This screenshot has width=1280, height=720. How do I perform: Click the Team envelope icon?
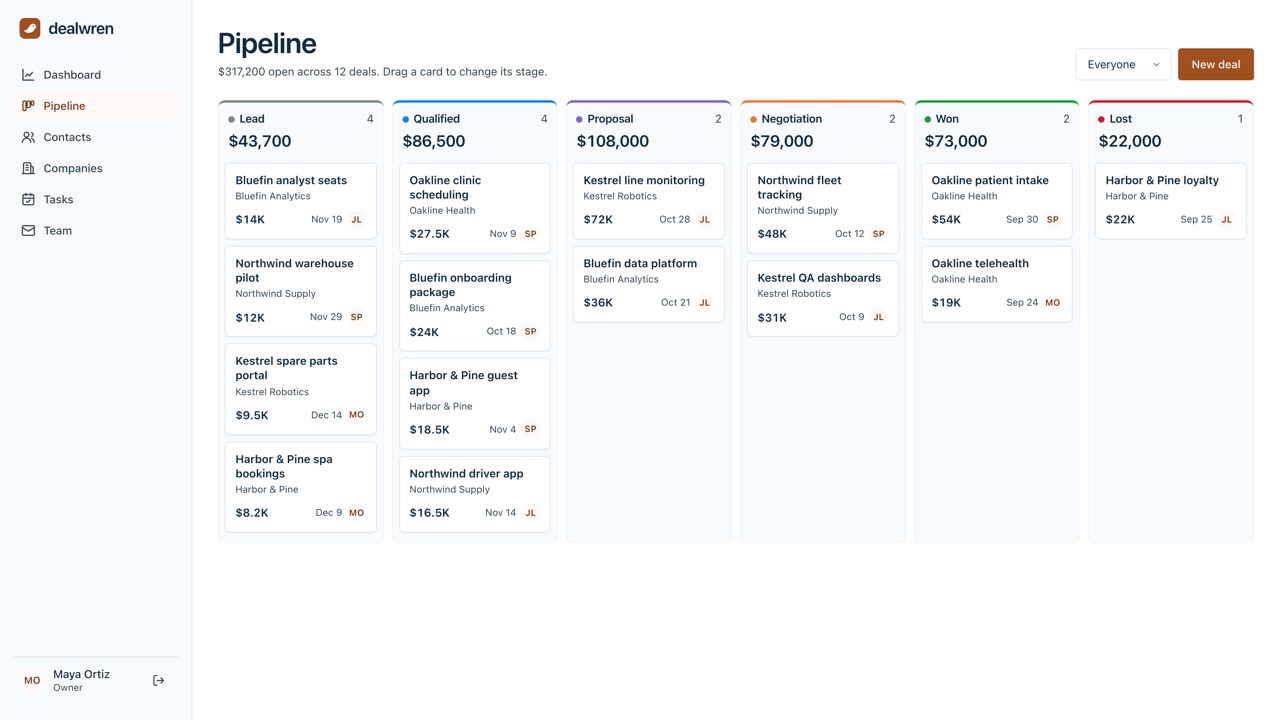tap(28, 230)
